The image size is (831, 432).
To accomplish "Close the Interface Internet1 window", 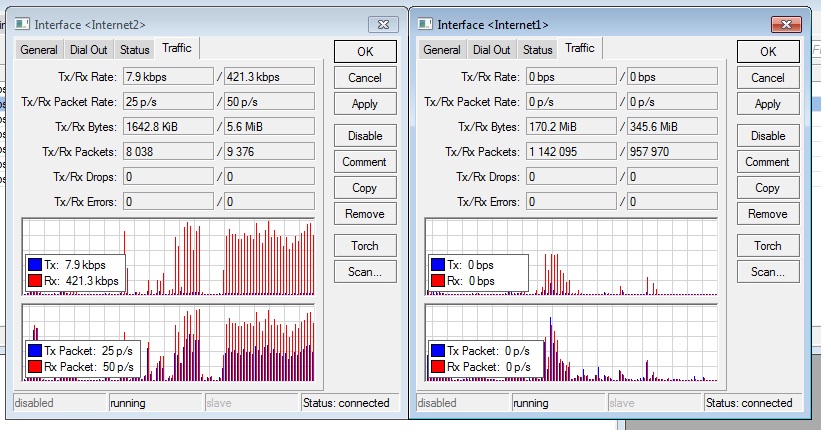I will point(786,24).
